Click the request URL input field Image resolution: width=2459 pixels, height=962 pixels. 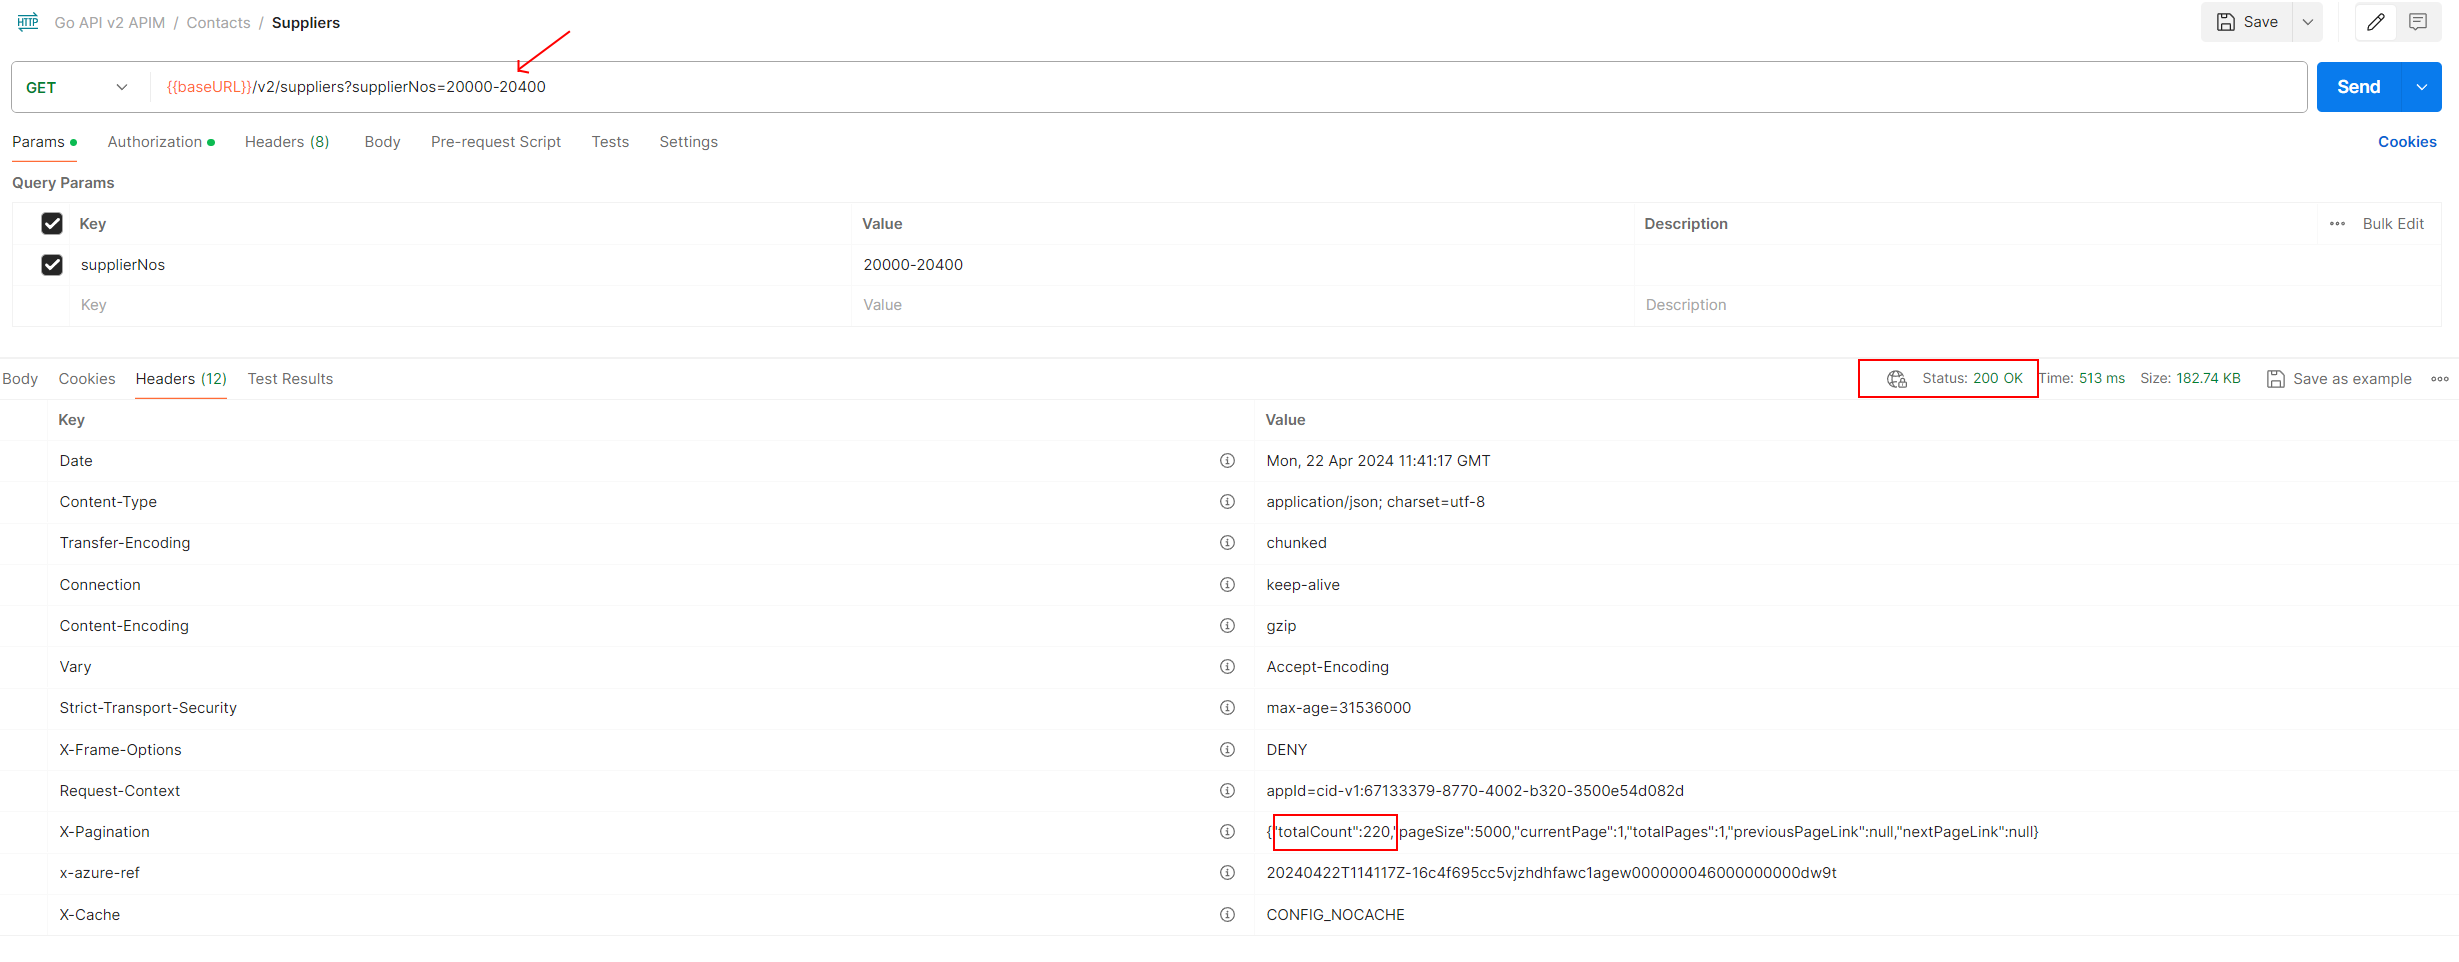[1200, 88]
